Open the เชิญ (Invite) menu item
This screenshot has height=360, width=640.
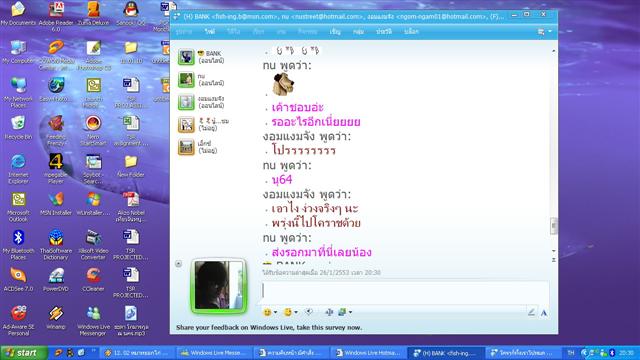click(x=335, y=31)
